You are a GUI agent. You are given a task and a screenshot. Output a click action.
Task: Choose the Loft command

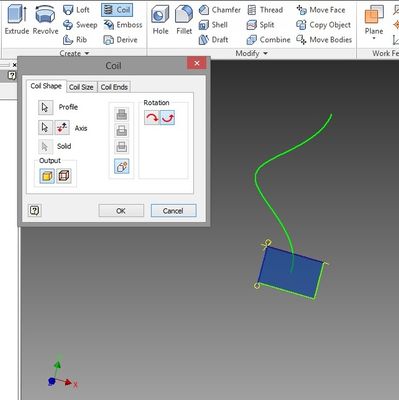point(76,10)
